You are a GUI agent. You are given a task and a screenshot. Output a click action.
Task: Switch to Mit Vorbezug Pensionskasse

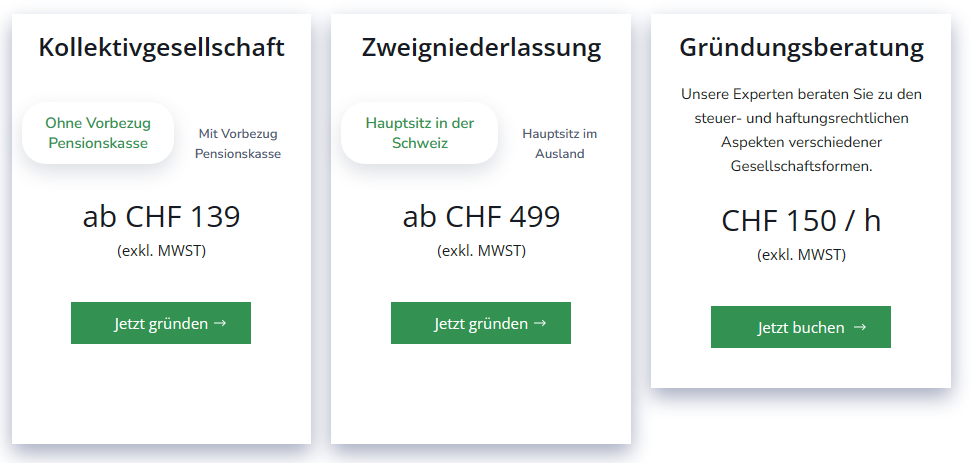tap(238, 143)
